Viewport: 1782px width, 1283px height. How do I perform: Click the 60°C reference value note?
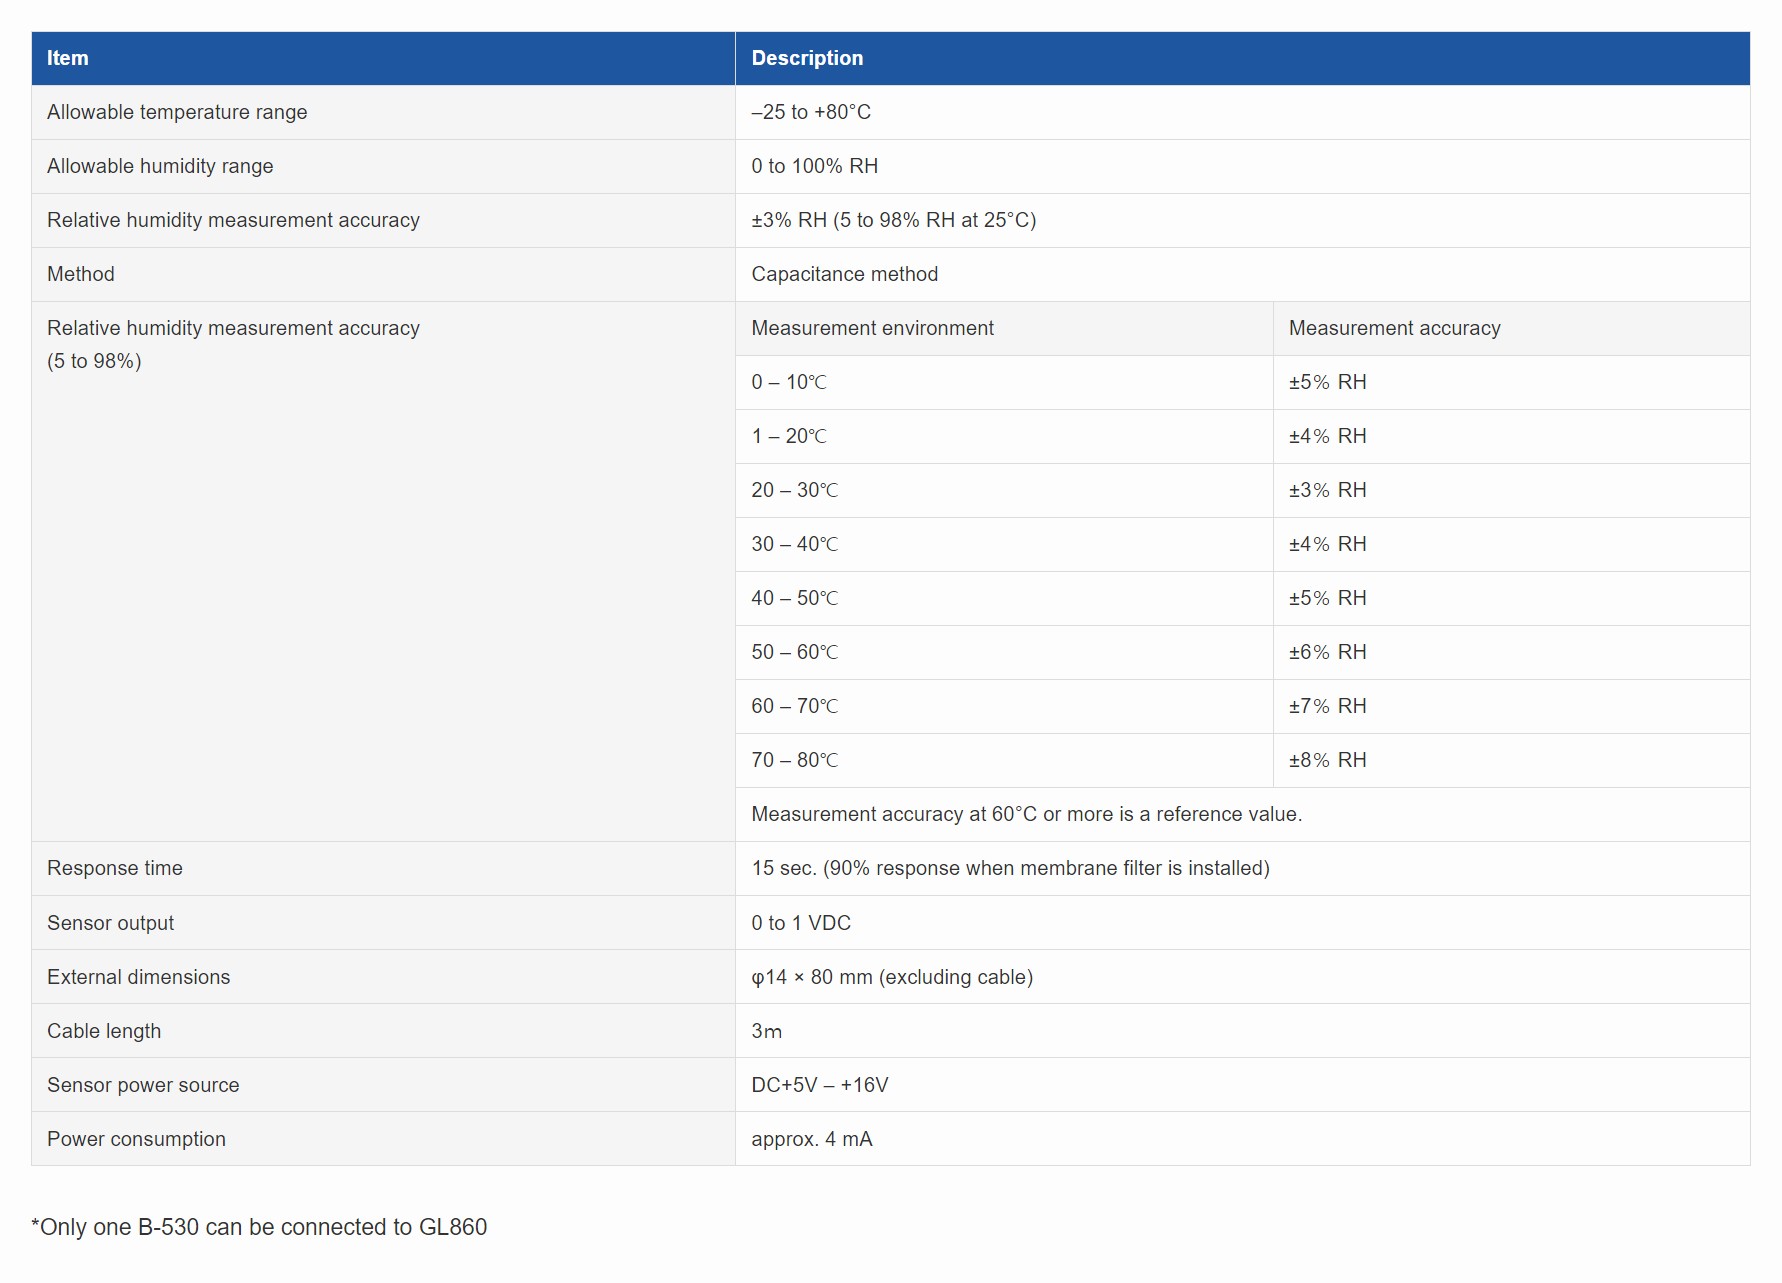(x=1026, y=814)
